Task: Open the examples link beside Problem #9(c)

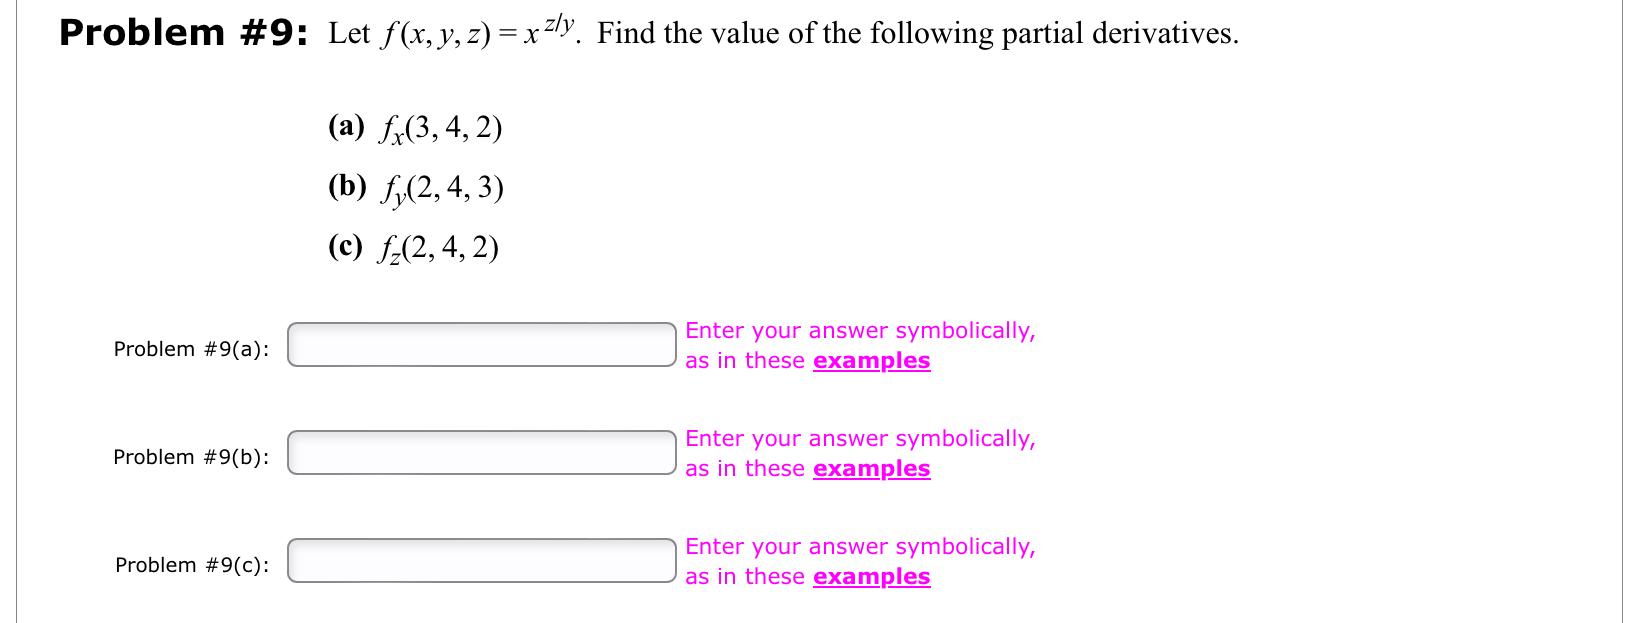Action: point(871,577)
